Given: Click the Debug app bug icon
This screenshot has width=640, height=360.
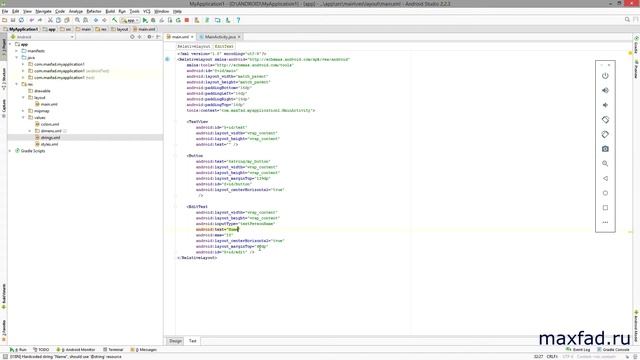Looking at the screenshot, I should (153, 20).
